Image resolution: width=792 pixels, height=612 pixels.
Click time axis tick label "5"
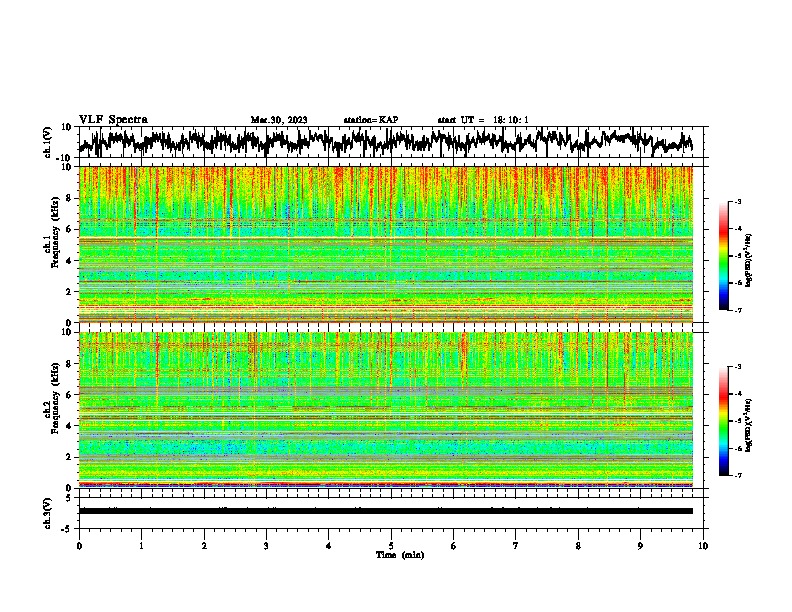[391, 546]
